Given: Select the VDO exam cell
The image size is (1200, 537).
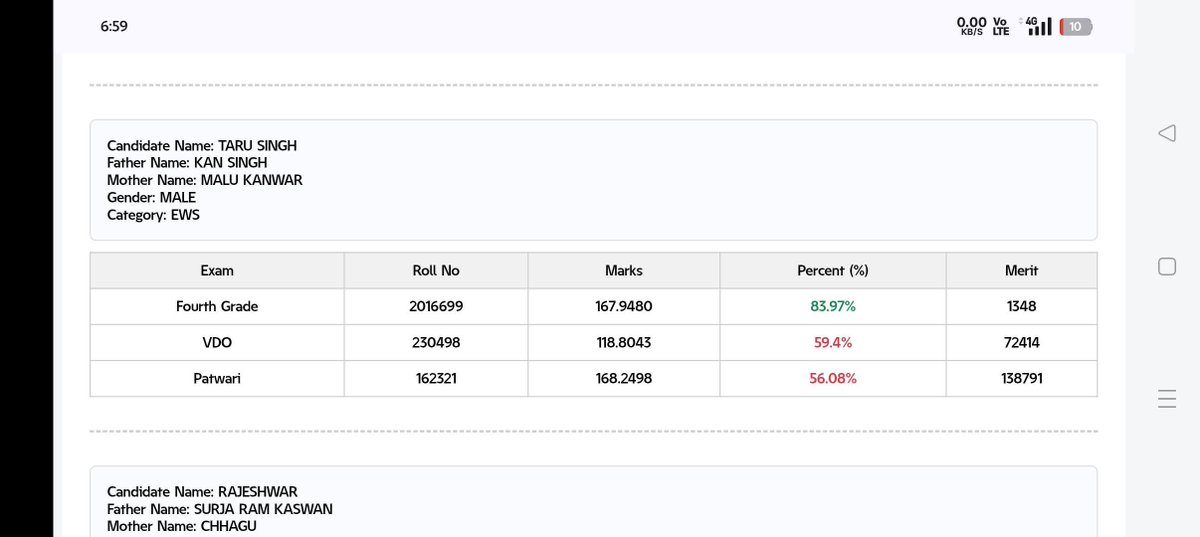Looking at the screenshot, I should coord(217,343).
